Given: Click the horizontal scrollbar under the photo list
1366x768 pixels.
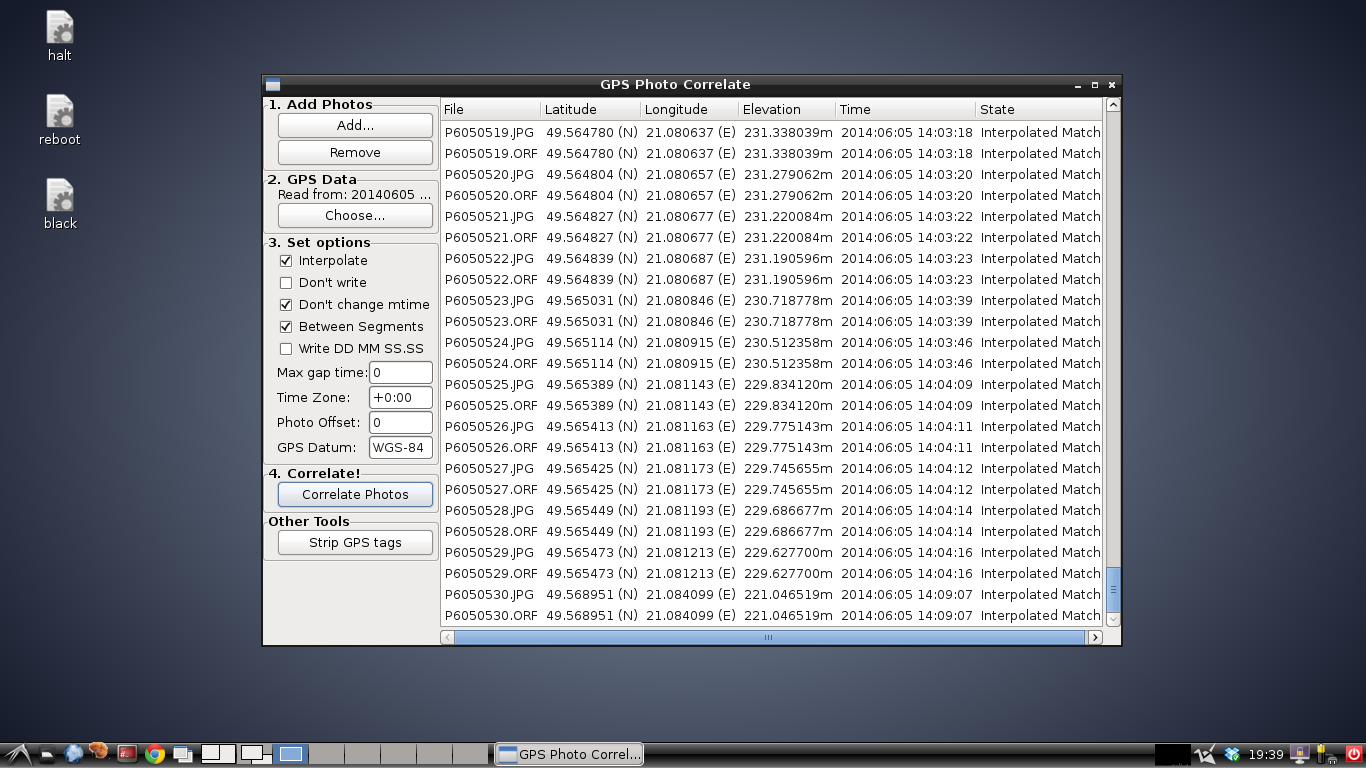Looking at the screenshot, I should 768,637.
